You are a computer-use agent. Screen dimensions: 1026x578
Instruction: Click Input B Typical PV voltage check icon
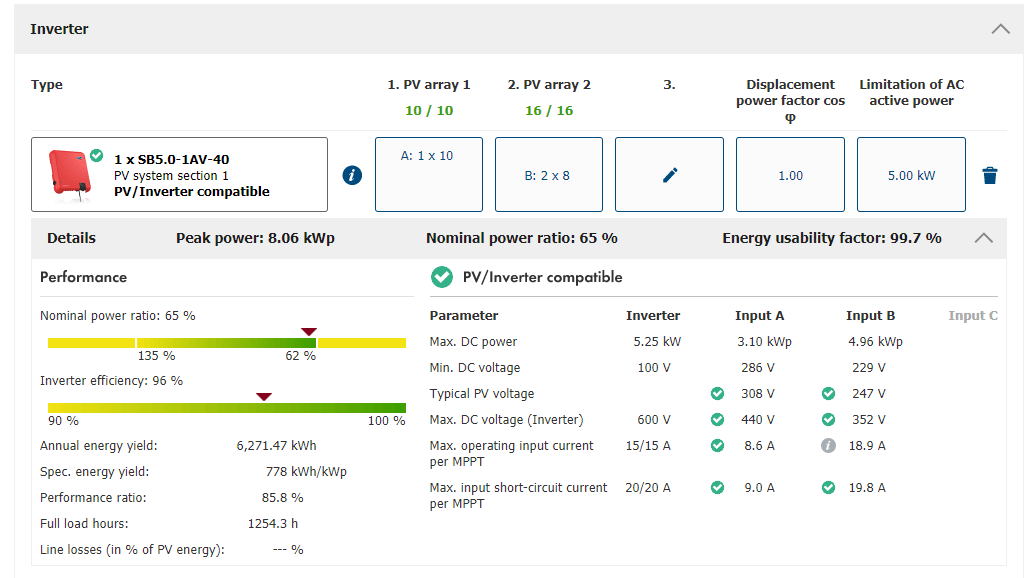point(828,393)
